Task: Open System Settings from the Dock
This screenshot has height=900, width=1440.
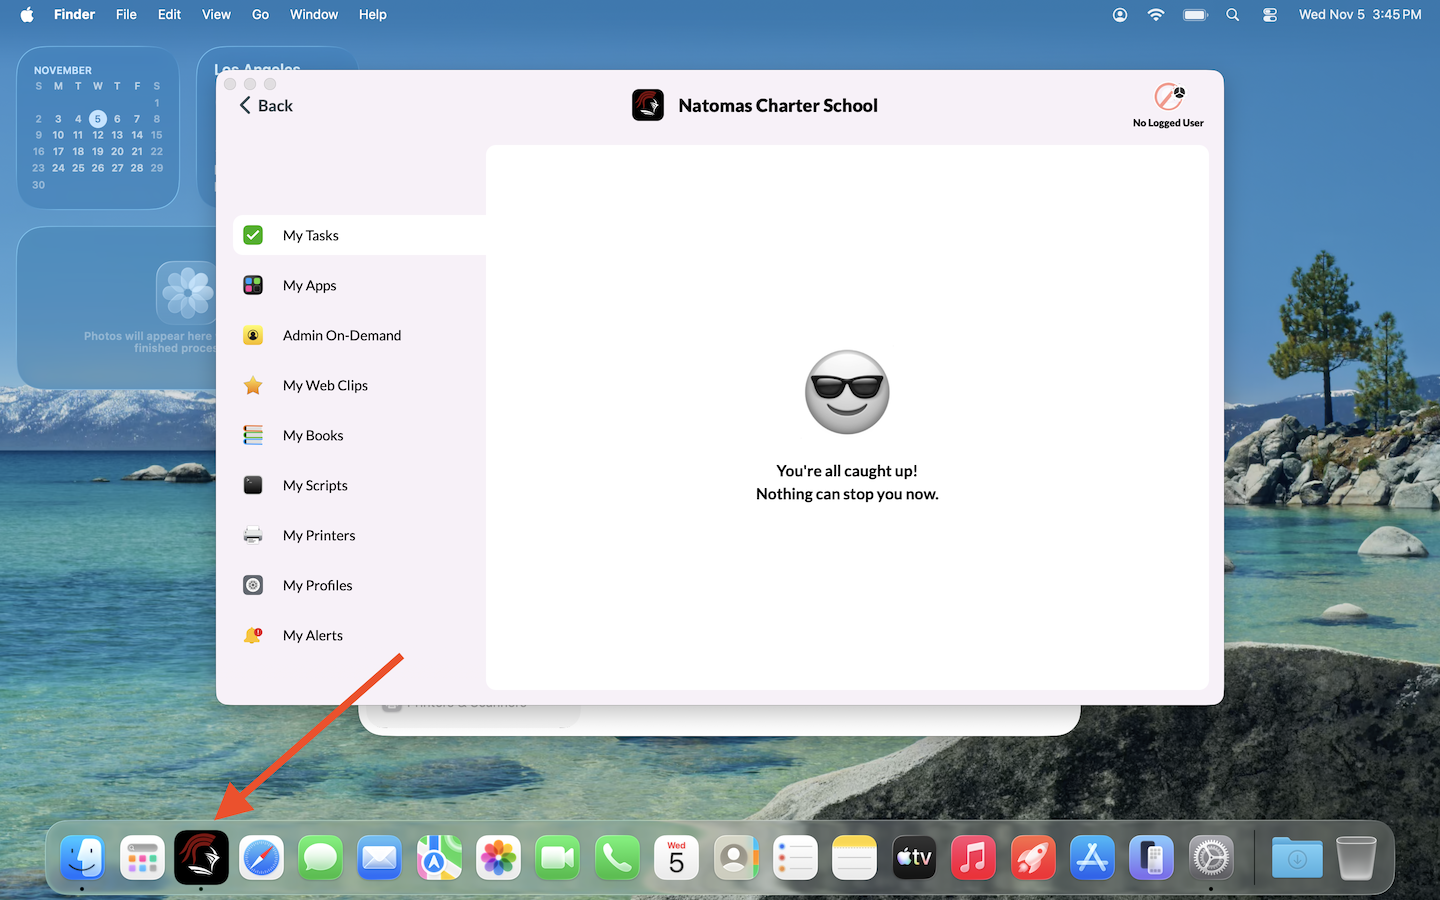Action: pyautogui.click(x=1211, y=858)
